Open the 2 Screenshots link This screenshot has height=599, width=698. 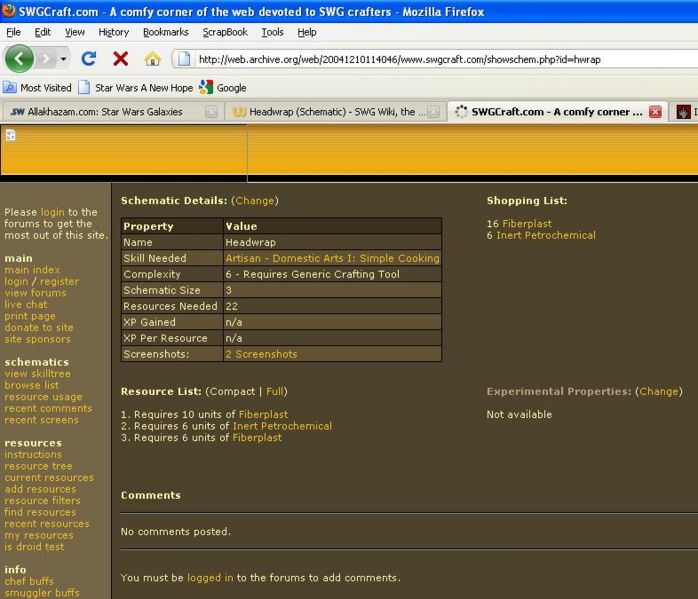click(261, 354)
